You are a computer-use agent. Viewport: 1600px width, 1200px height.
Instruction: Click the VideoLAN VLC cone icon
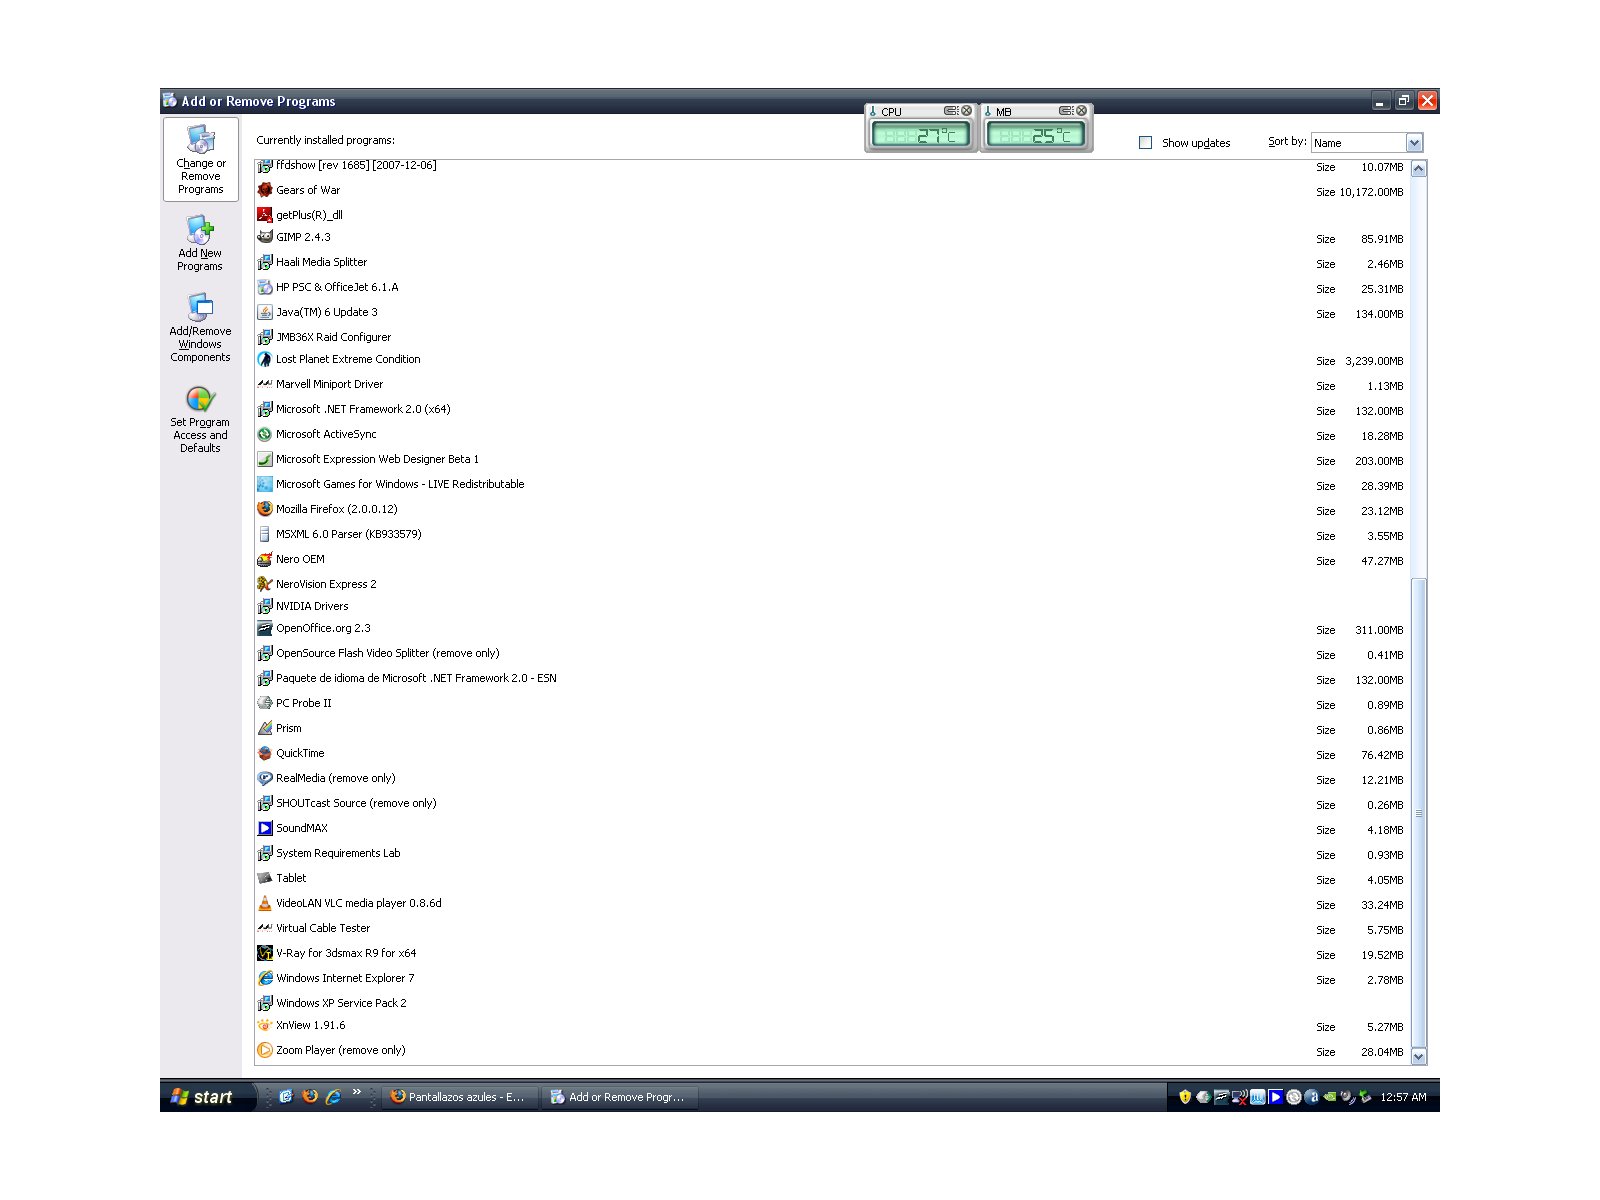265,903
